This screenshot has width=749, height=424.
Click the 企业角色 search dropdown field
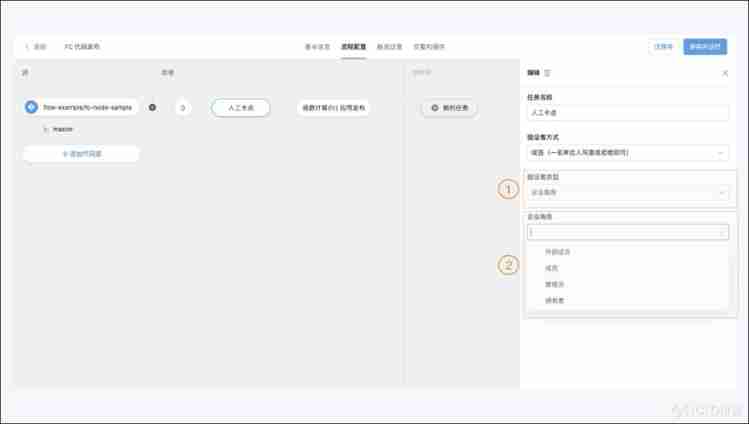click(x=628, y=232)
